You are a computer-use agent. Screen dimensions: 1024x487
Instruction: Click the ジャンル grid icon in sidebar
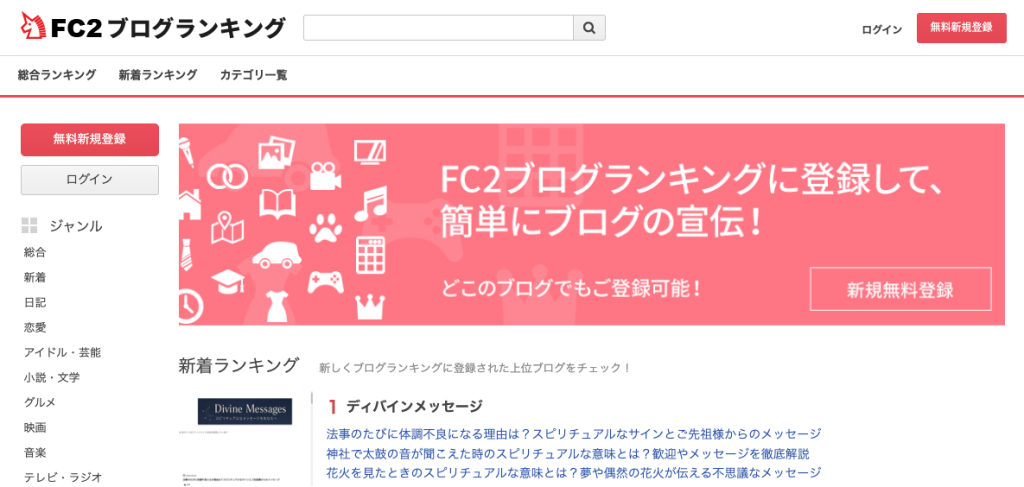pyautogui.click(x=29, y=226)
